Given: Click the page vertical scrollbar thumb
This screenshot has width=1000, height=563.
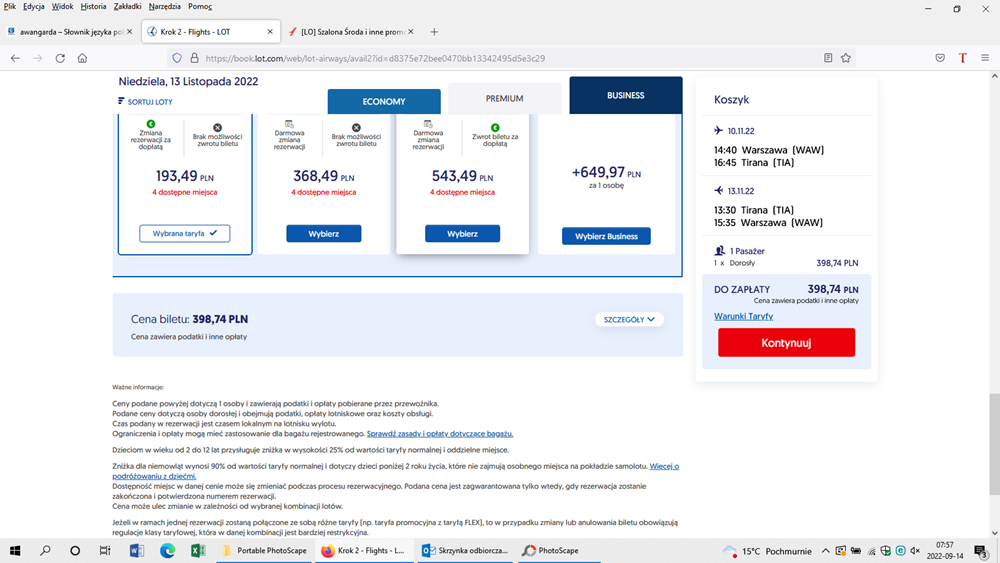Looking at the screenshot, I should pyautogui.click(x=994, y=444).
